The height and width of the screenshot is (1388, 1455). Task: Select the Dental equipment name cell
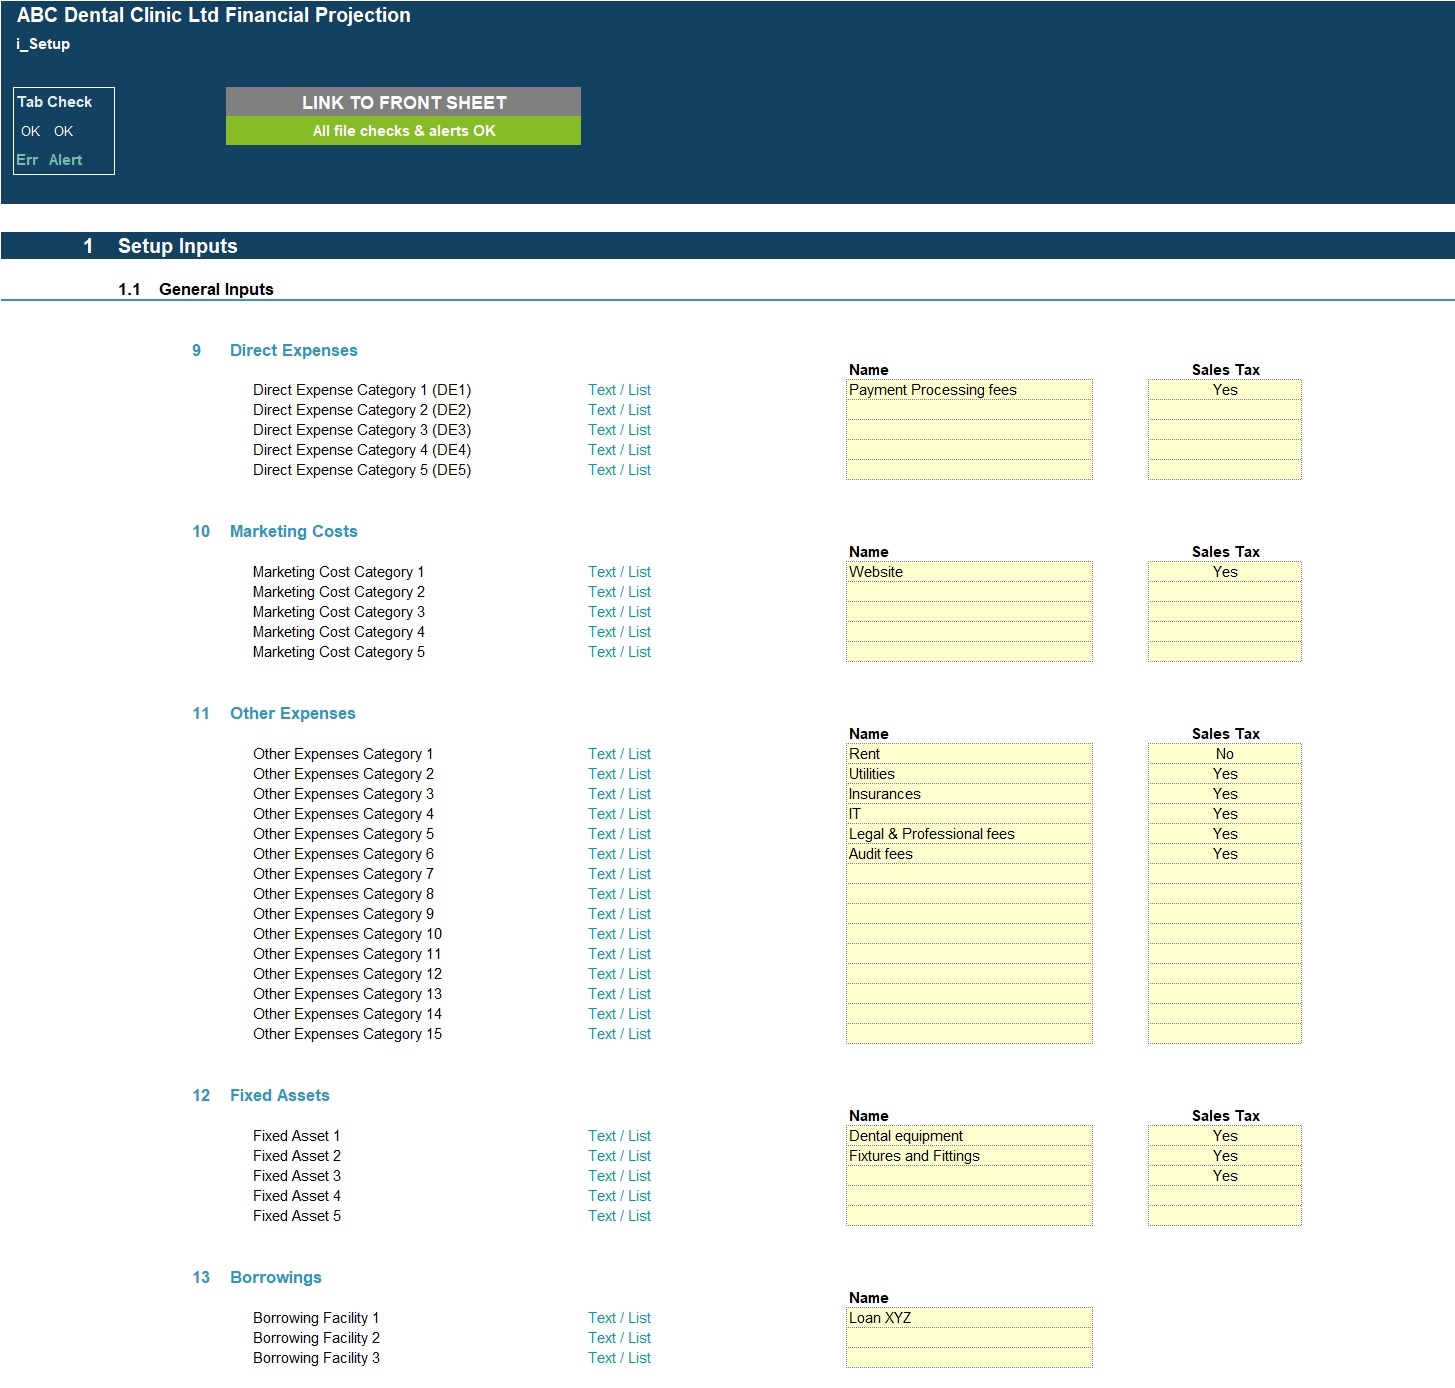[x=969, y=1136]
